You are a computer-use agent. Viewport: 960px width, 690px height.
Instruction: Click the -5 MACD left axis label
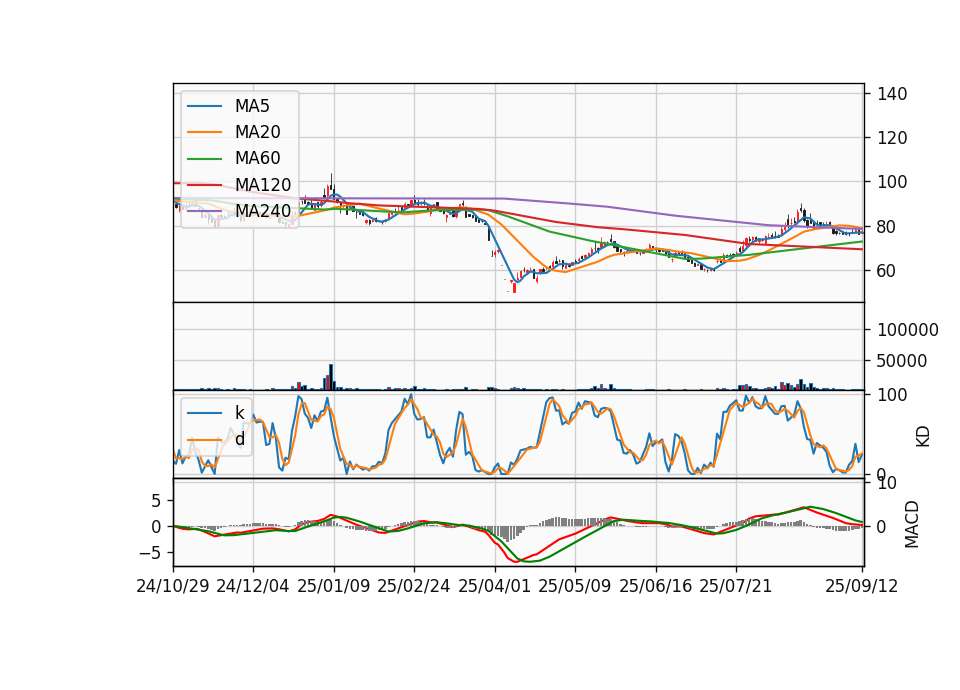click(150, 553)
